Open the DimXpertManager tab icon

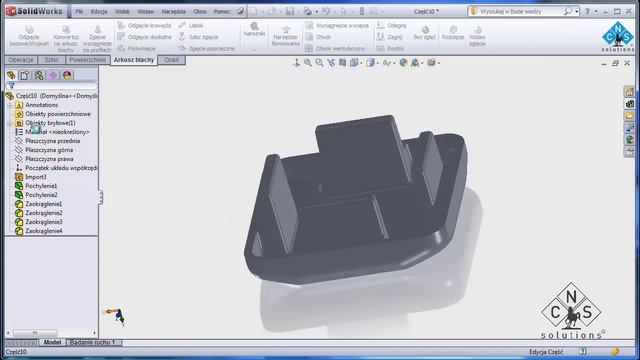coord(53,75)
